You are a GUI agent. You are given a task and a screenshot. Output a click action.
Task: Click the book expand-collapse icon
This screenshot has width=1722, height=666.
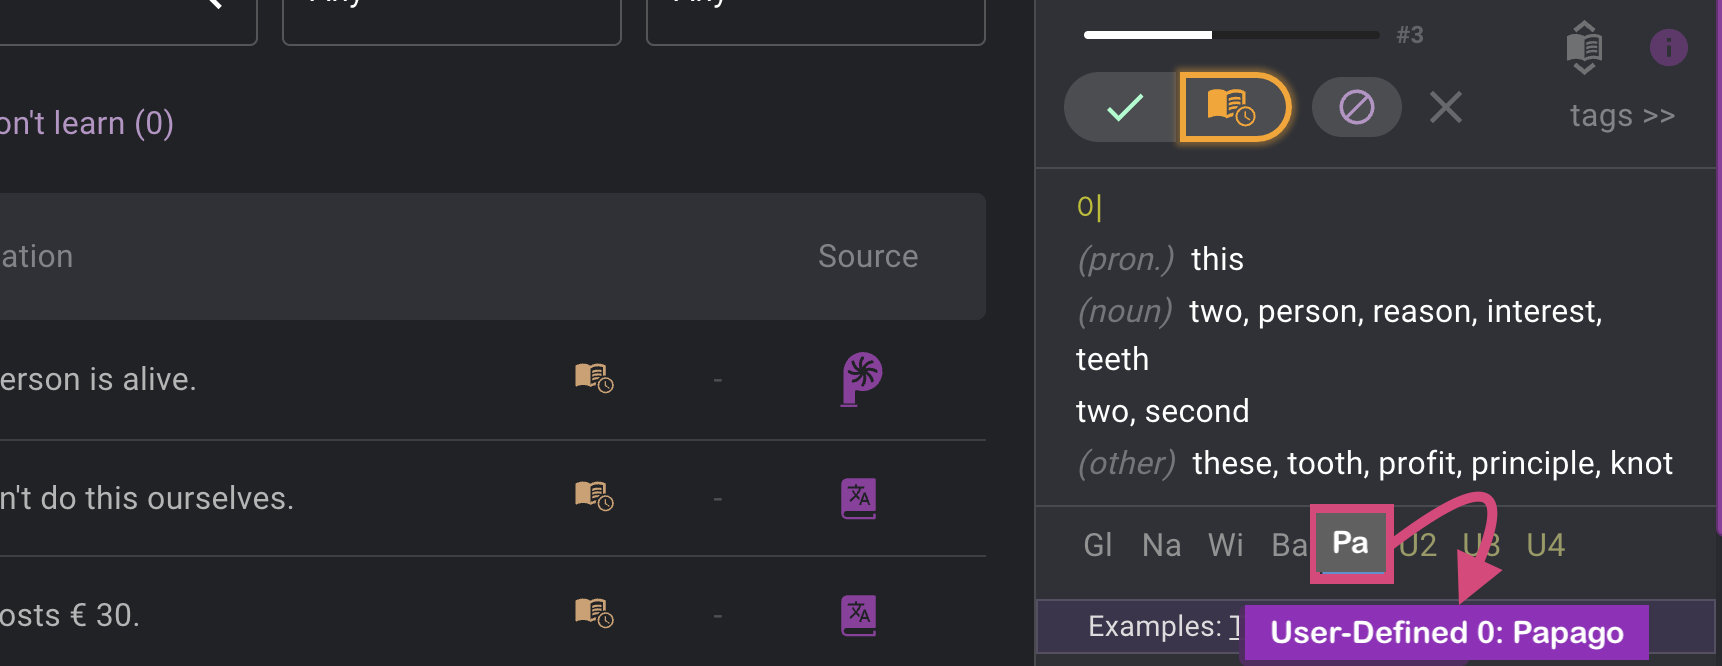tap(1584, 47)
